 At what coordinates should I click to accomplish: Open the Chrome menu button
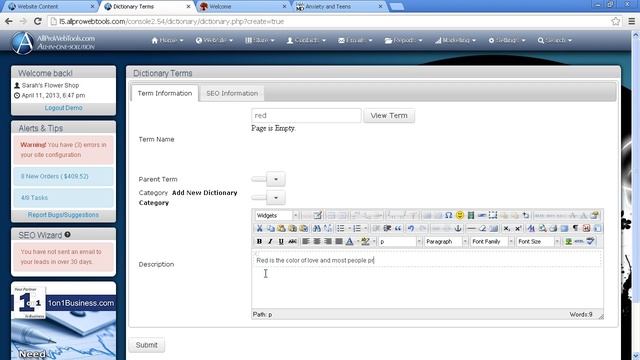(631, 21)
